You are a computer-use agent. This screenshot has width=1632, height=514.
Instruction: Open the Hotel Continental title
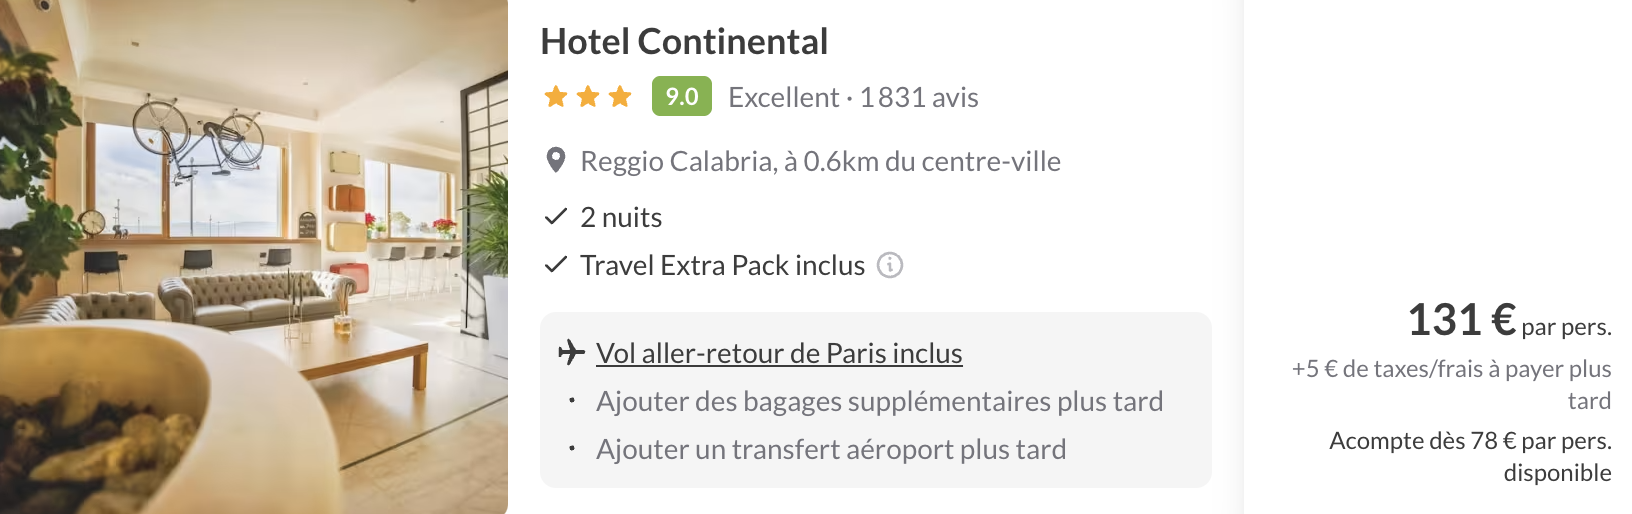pos(684,42)
